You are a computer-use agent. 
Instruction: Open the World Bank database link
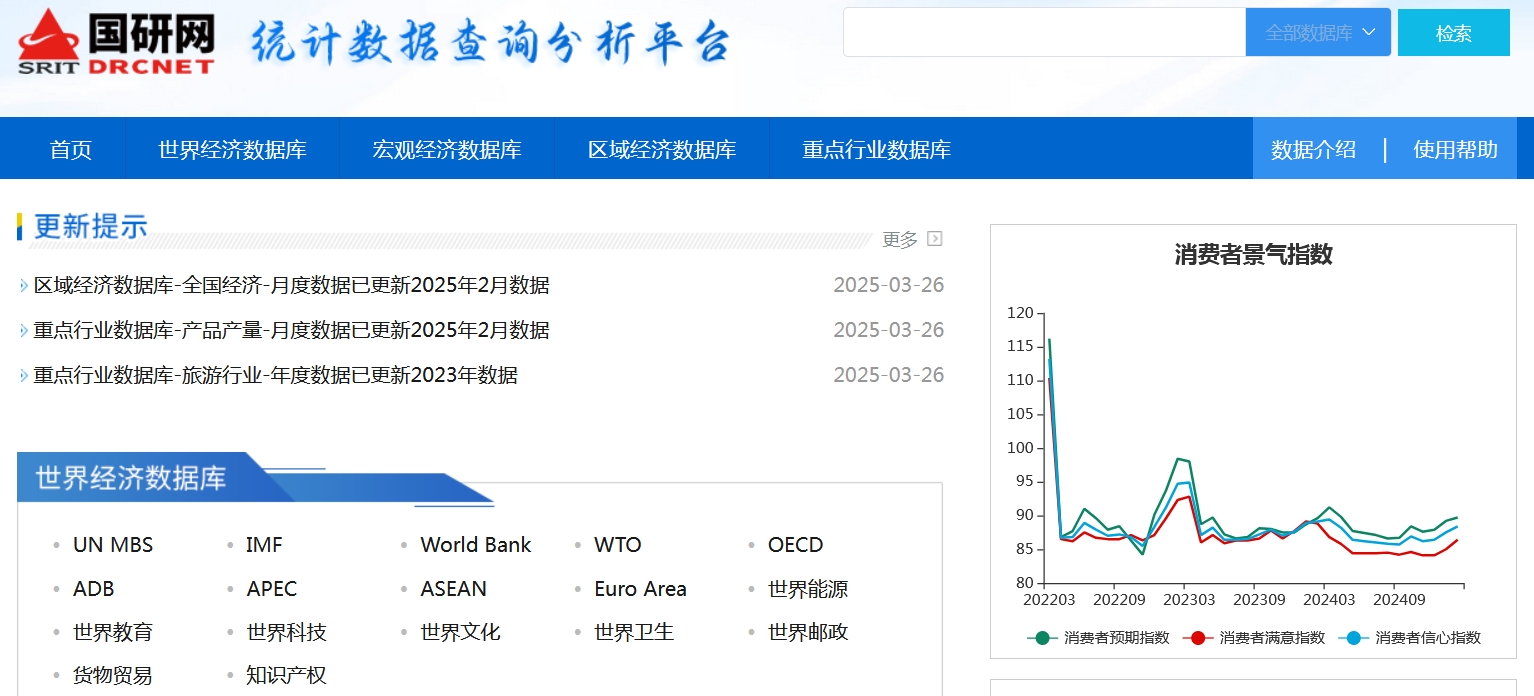click(x=475, y=545)
